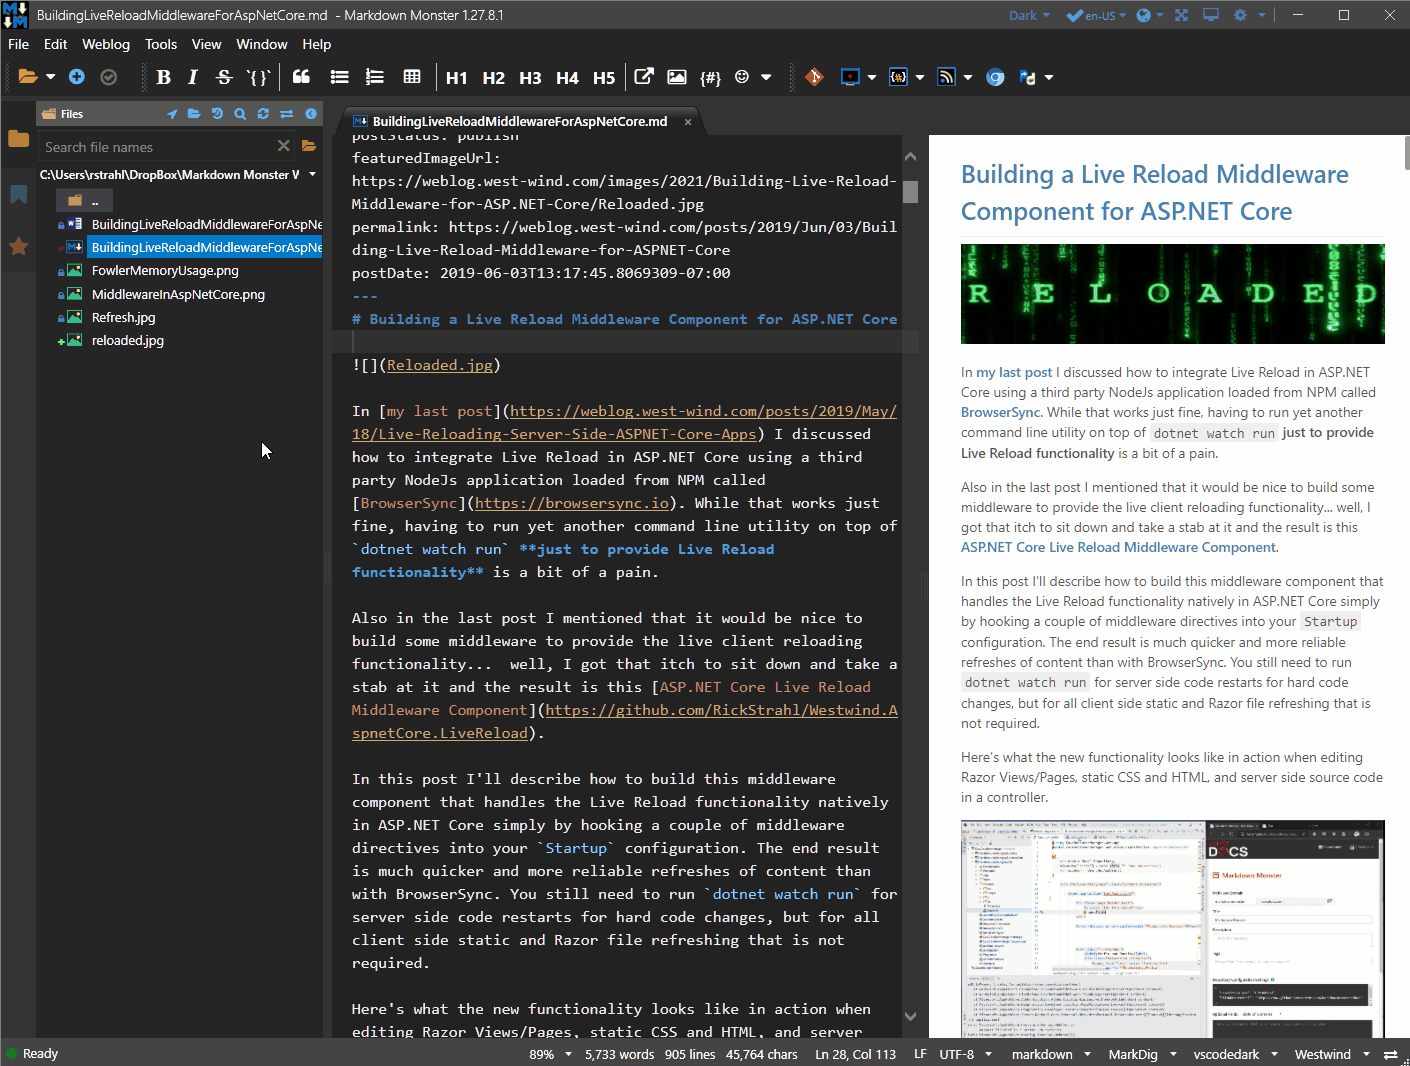Open the weblog RSS dropdown arrow
Image resolution: width=1410 pixels, height=1066 pixels.
click(x=968, y=77)
